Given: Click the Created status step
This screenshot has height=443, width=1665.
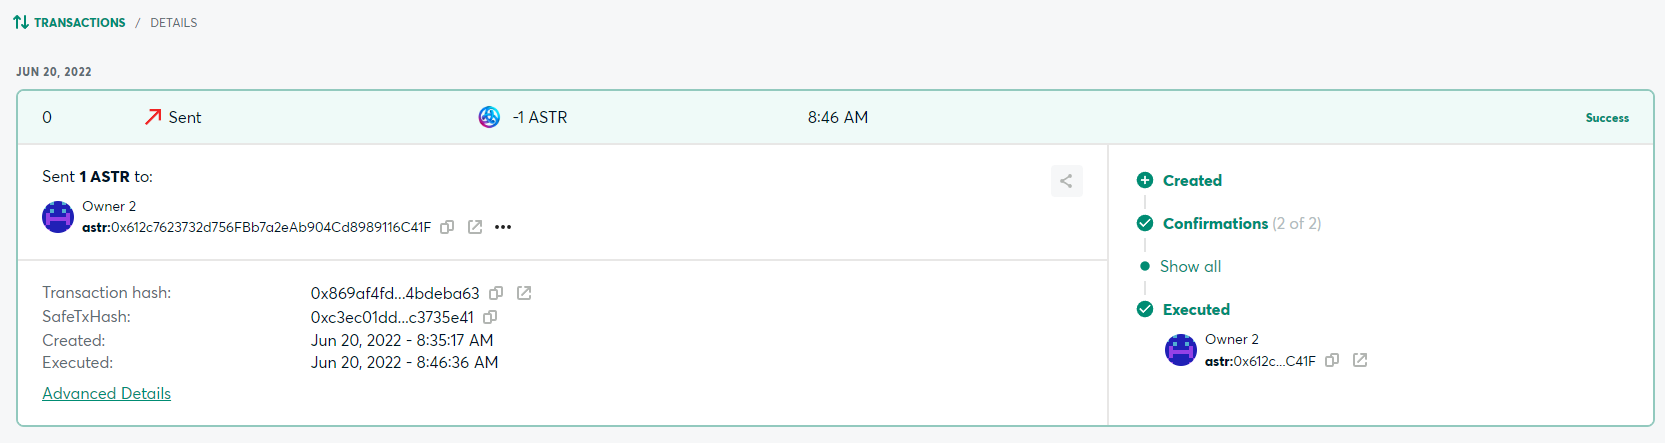Looking at the screenshot, I should [x=1192, y=180].
